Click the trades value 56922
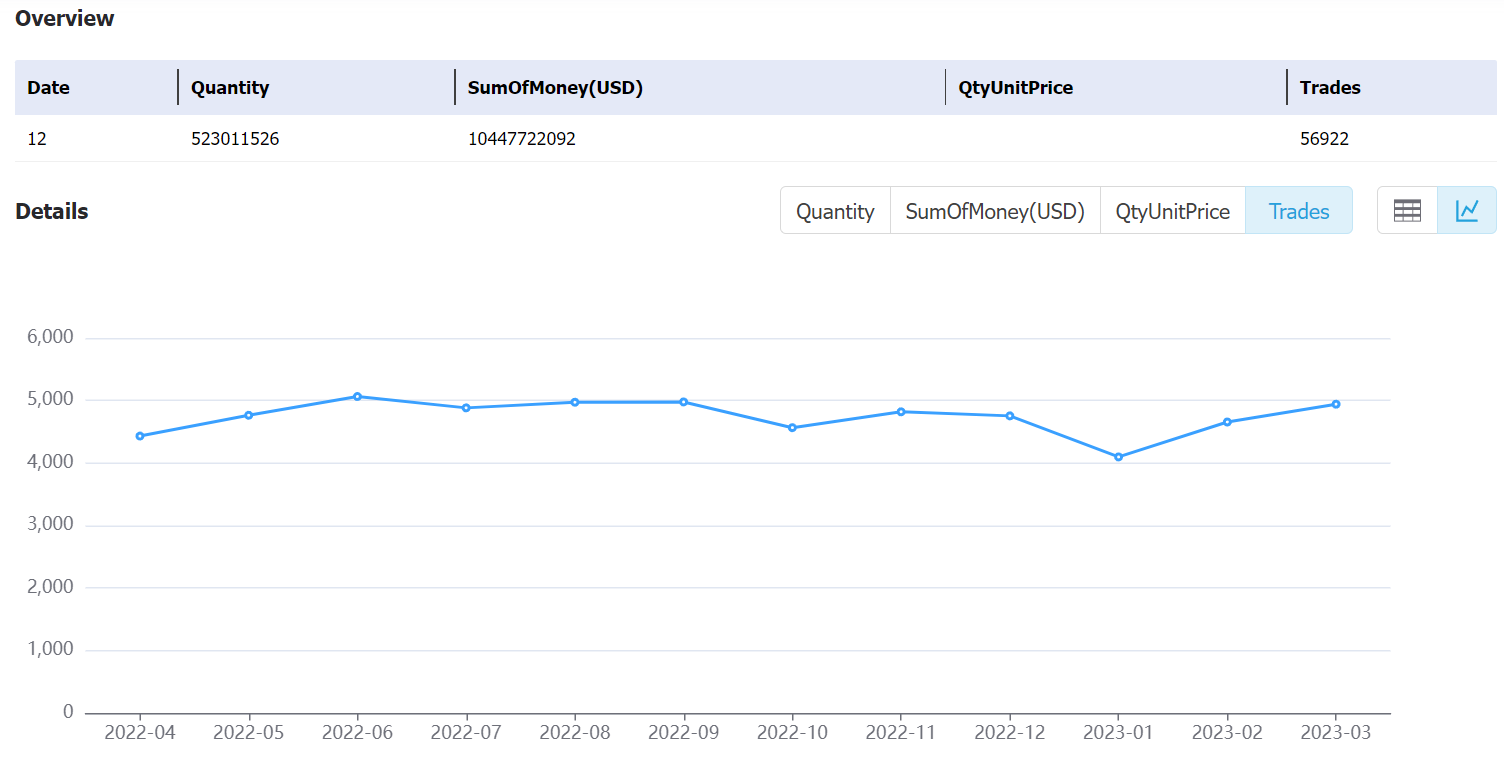Screen dimensions: 1504x757 (1324, 139)
